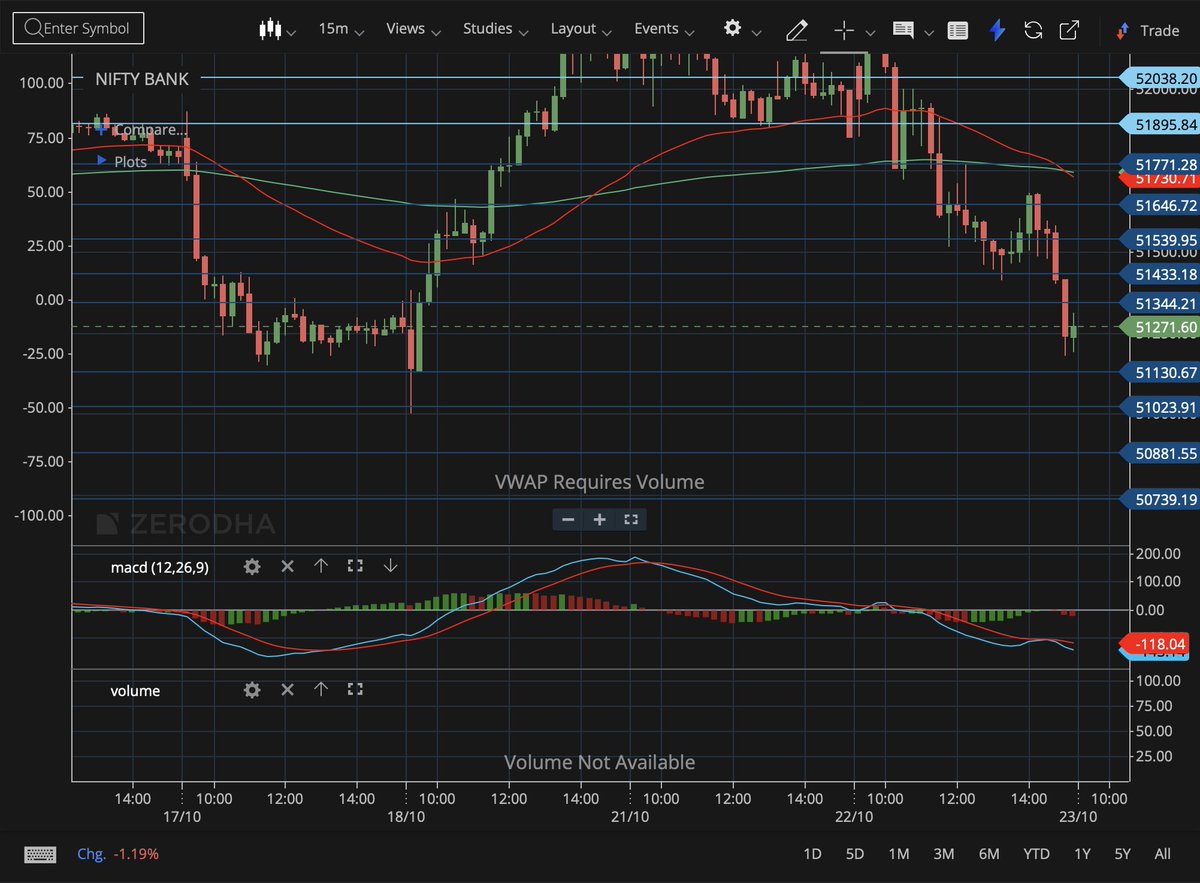Click the 50739.19 price level tag
This screenshot has width=1200, height=883.
1160,499
